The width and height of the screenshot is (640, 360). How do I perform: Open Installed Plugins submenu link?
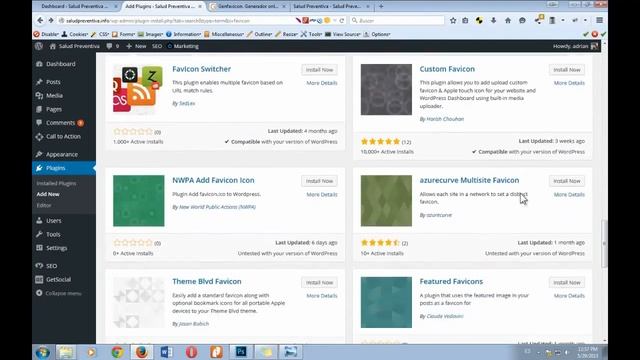click(x=56, y=184)
